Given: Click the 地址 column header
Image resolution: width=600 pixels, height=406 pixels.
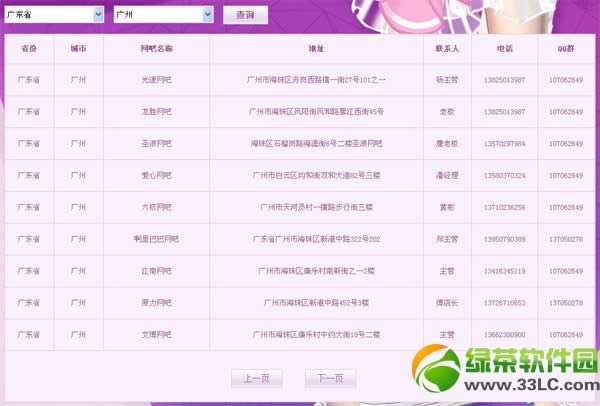Looking at the screenshot, I should coord(316,49).
